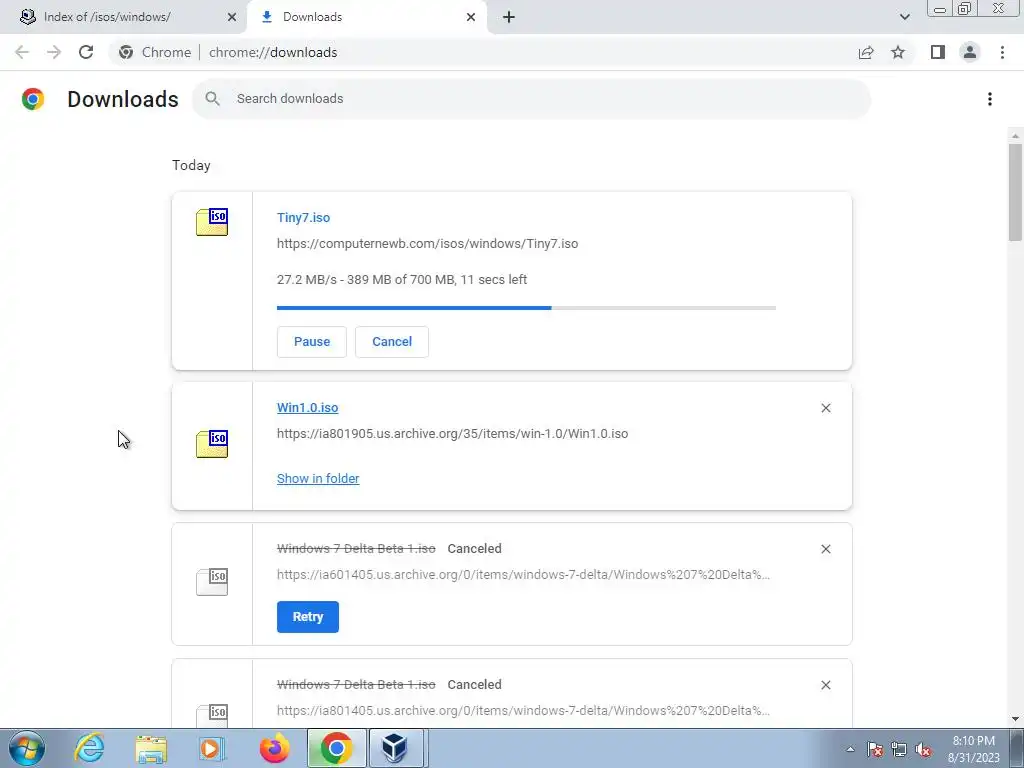This screenshot has height=768, width=1024.
Task: Launch Firefox from the taskbar
Action: click(x=274, y=748)
